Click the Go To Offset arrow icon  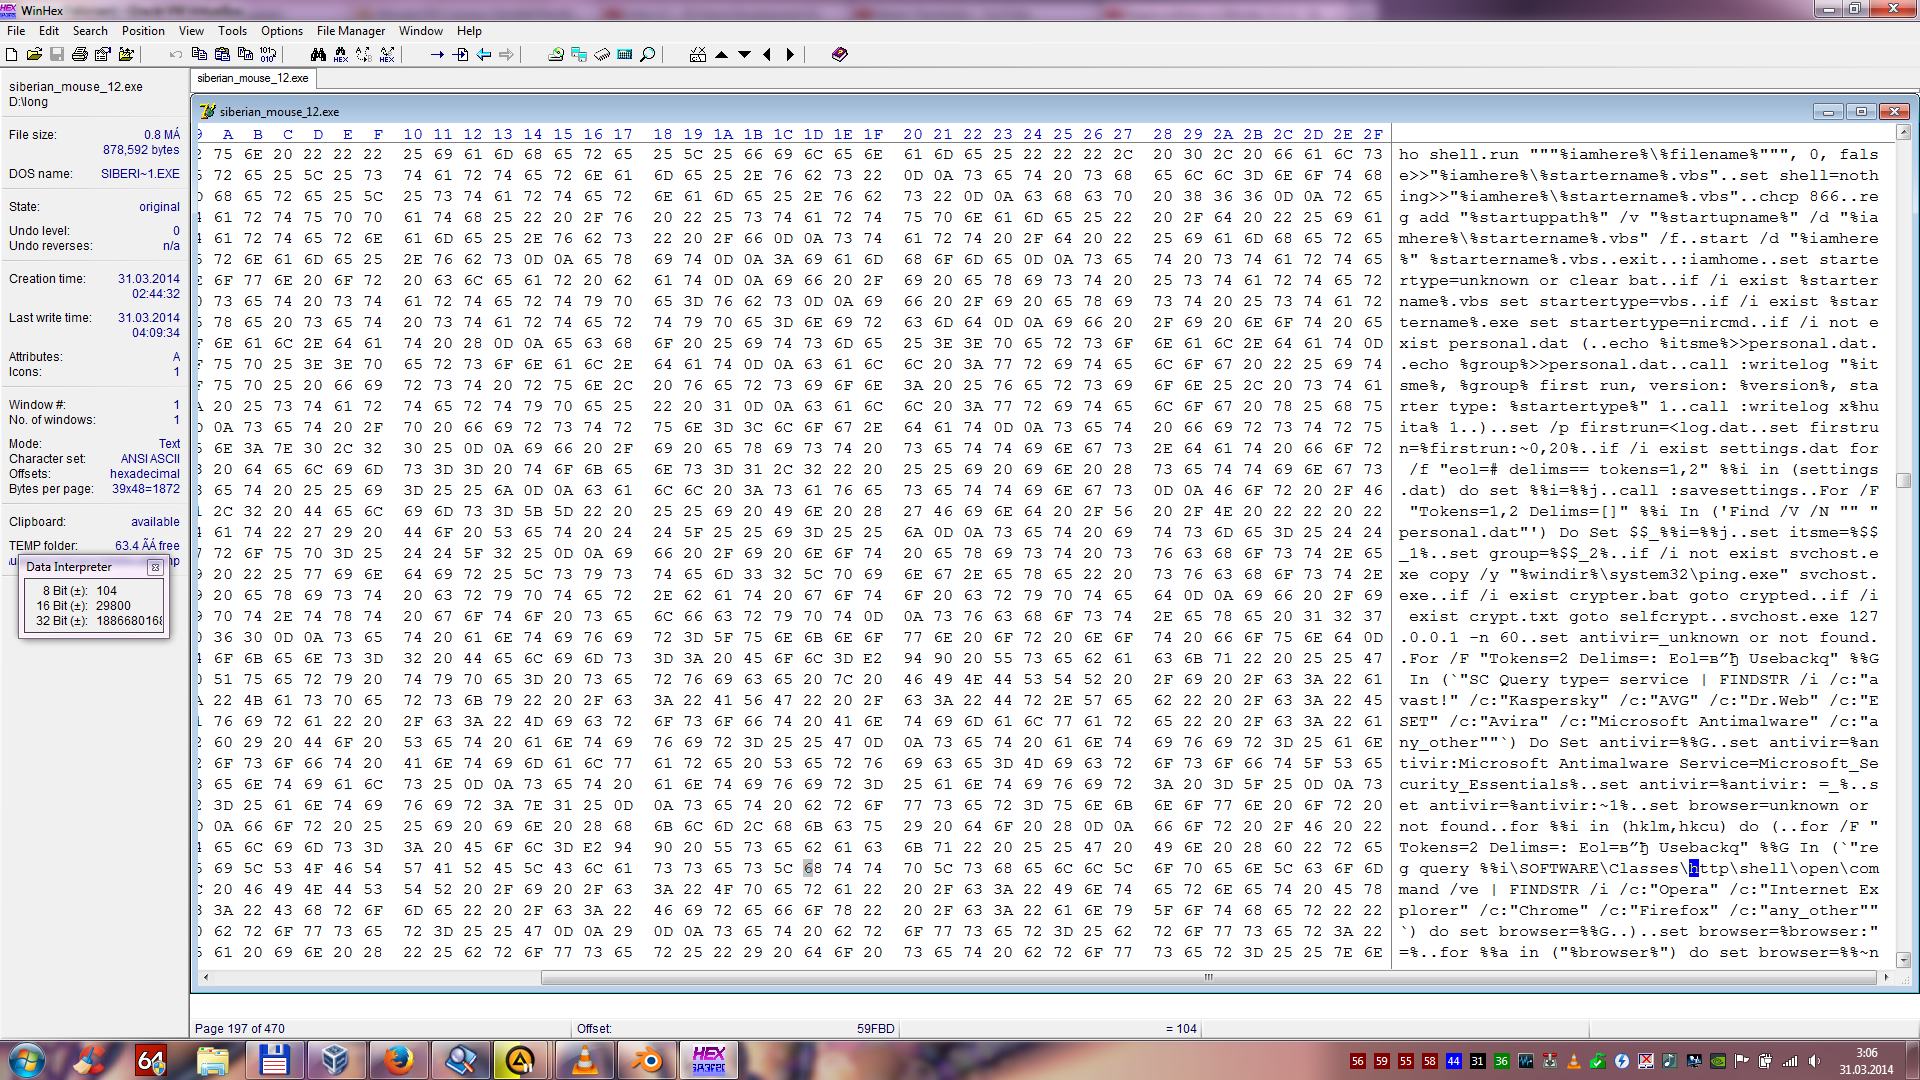437,55
